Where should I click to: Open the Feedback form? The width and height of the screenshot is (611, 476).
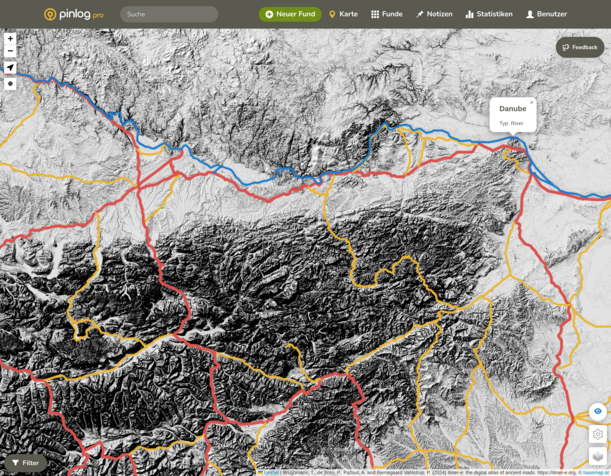(580, 47)
